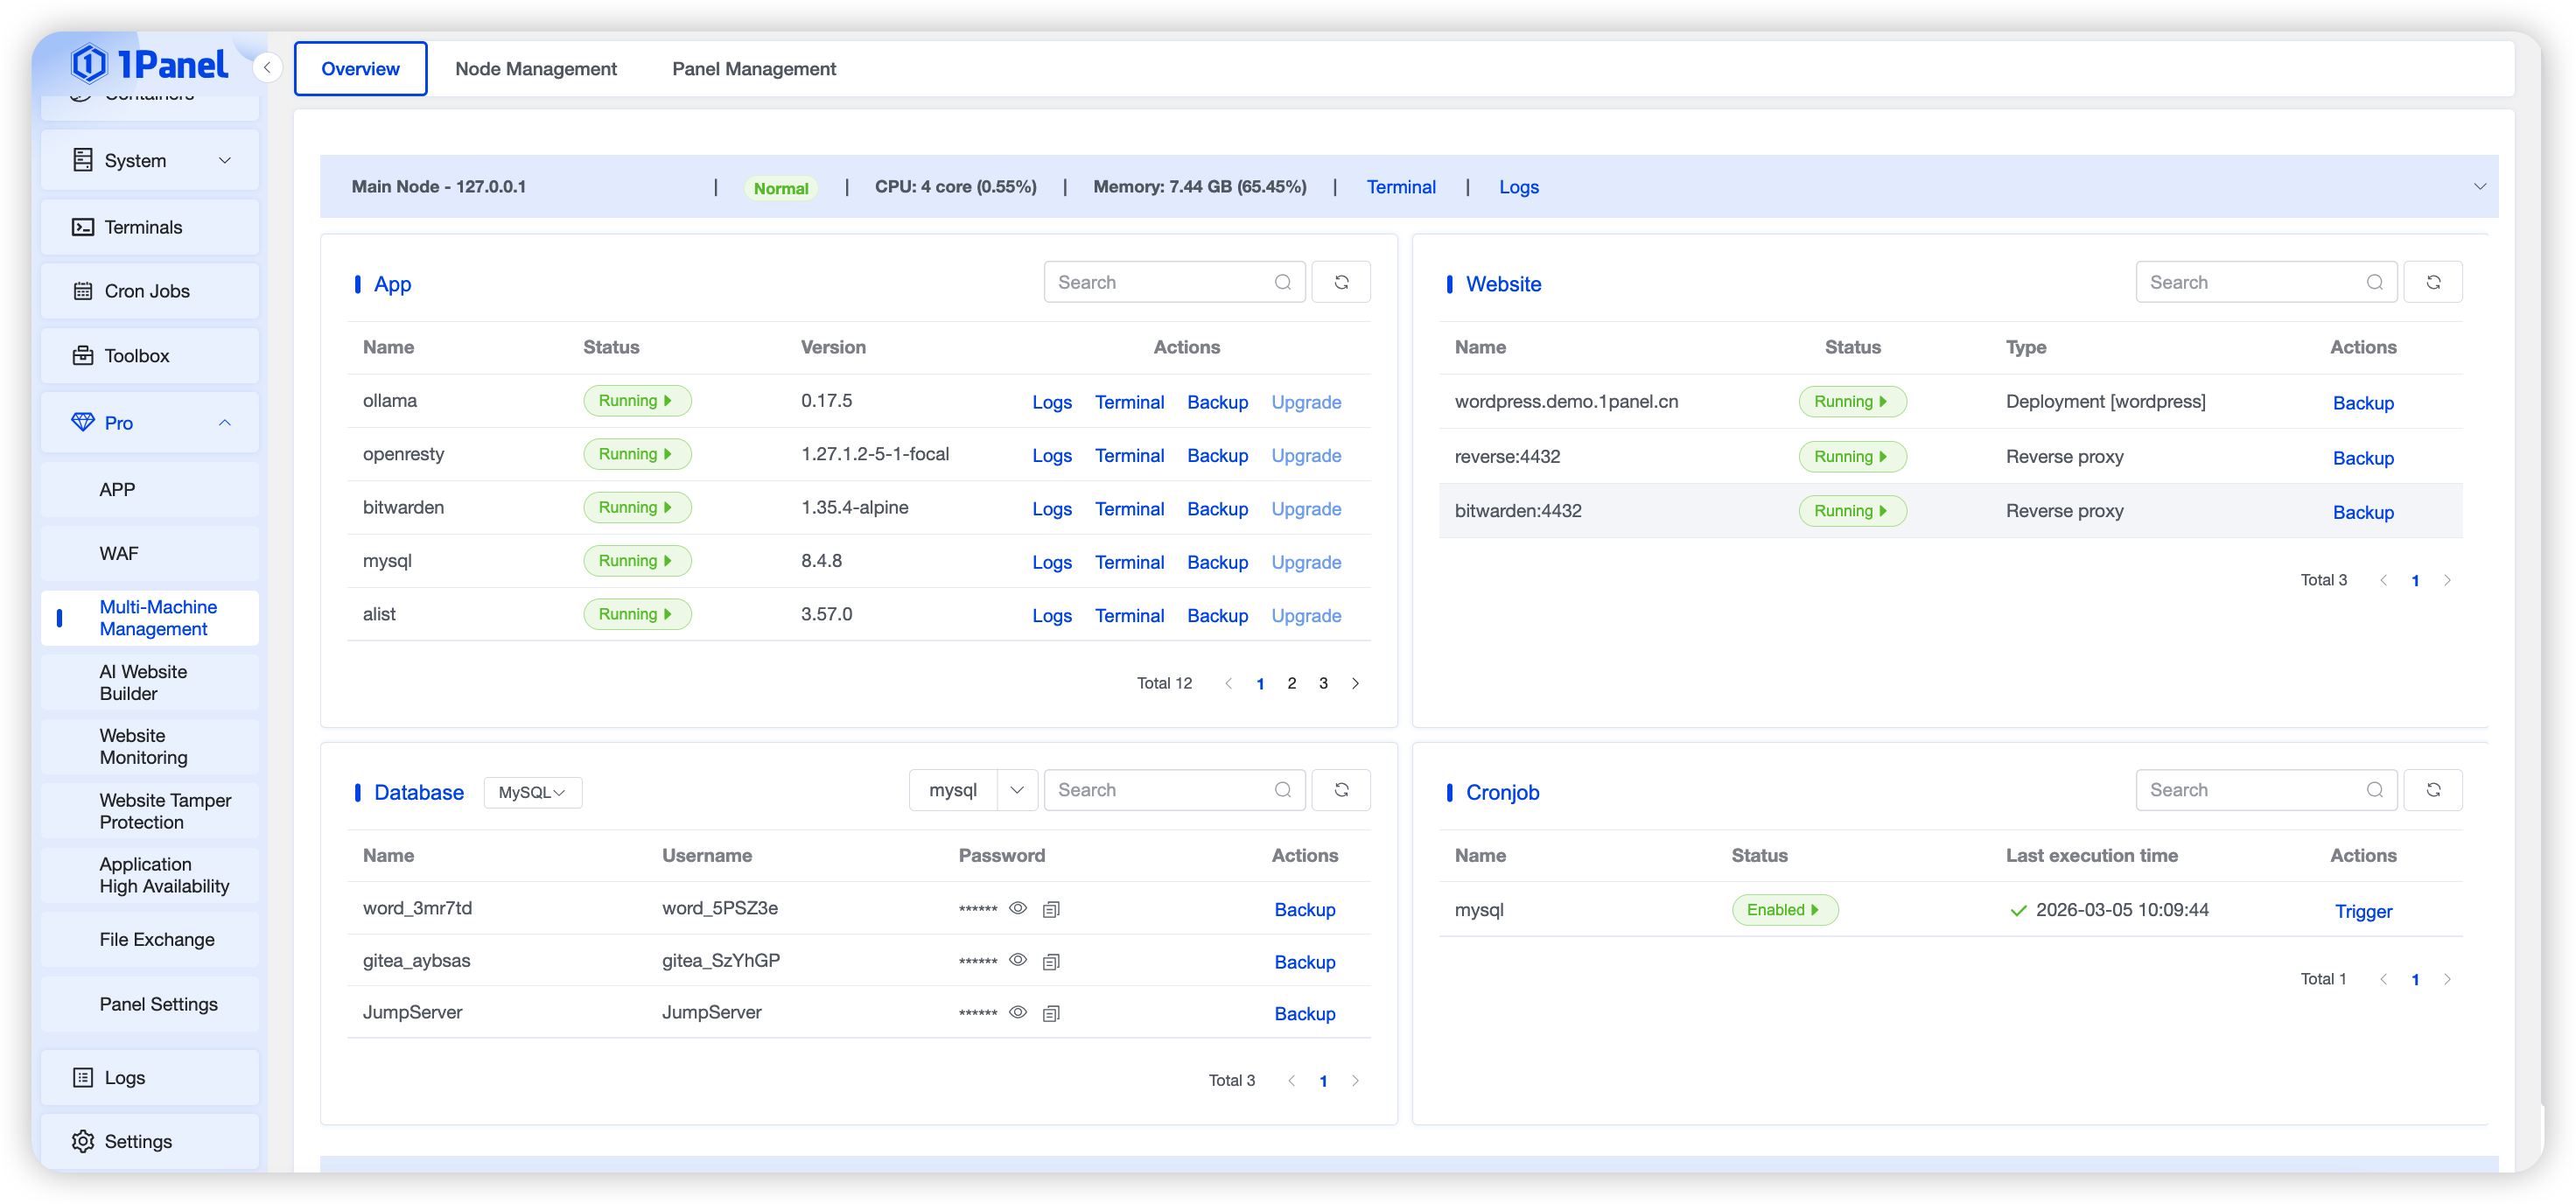Toggle JumpServer password visibility
The height and width of the screenshot is (1204, 2576).
point(1018,1012)
